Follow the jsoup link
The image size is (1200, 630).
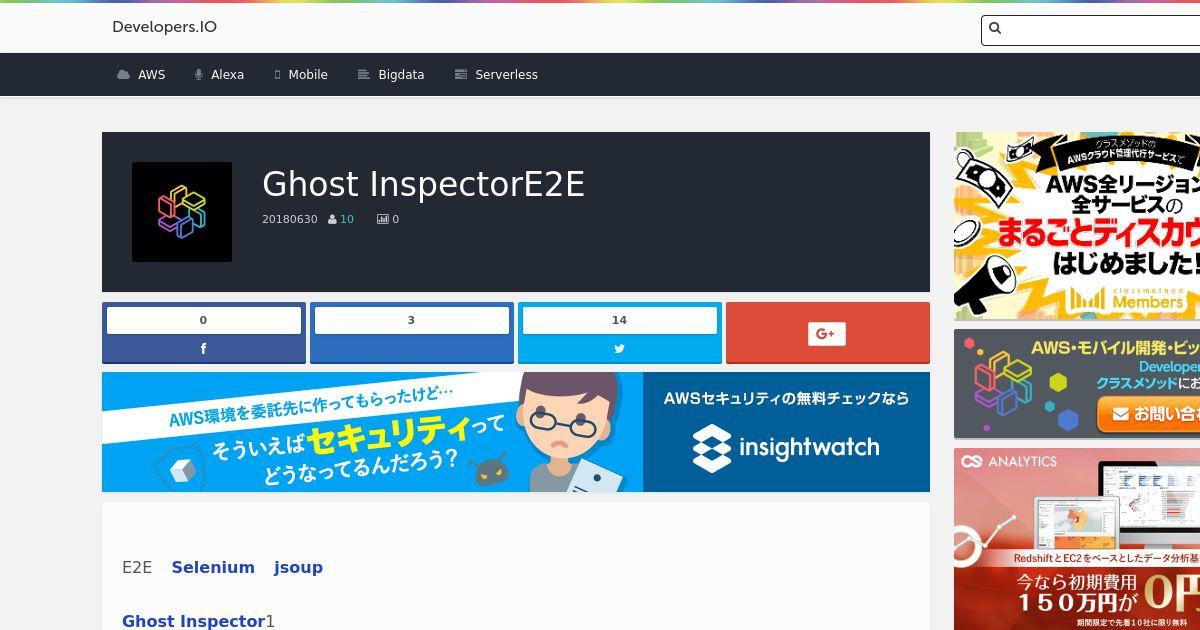click(x=298, y=567)
